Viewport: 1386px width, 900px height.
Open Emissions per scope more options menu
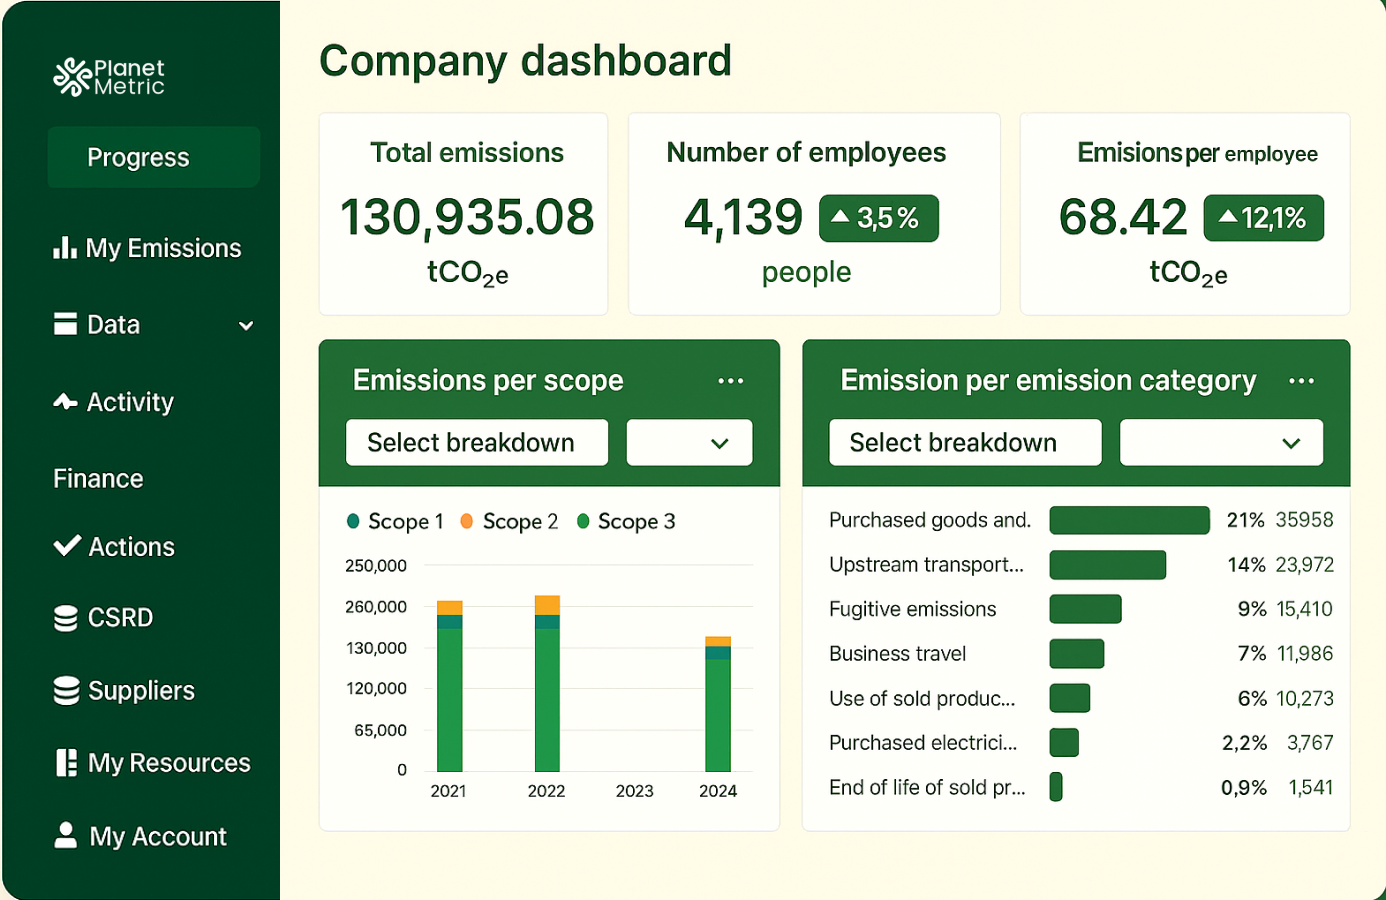(x=730, y=381)
